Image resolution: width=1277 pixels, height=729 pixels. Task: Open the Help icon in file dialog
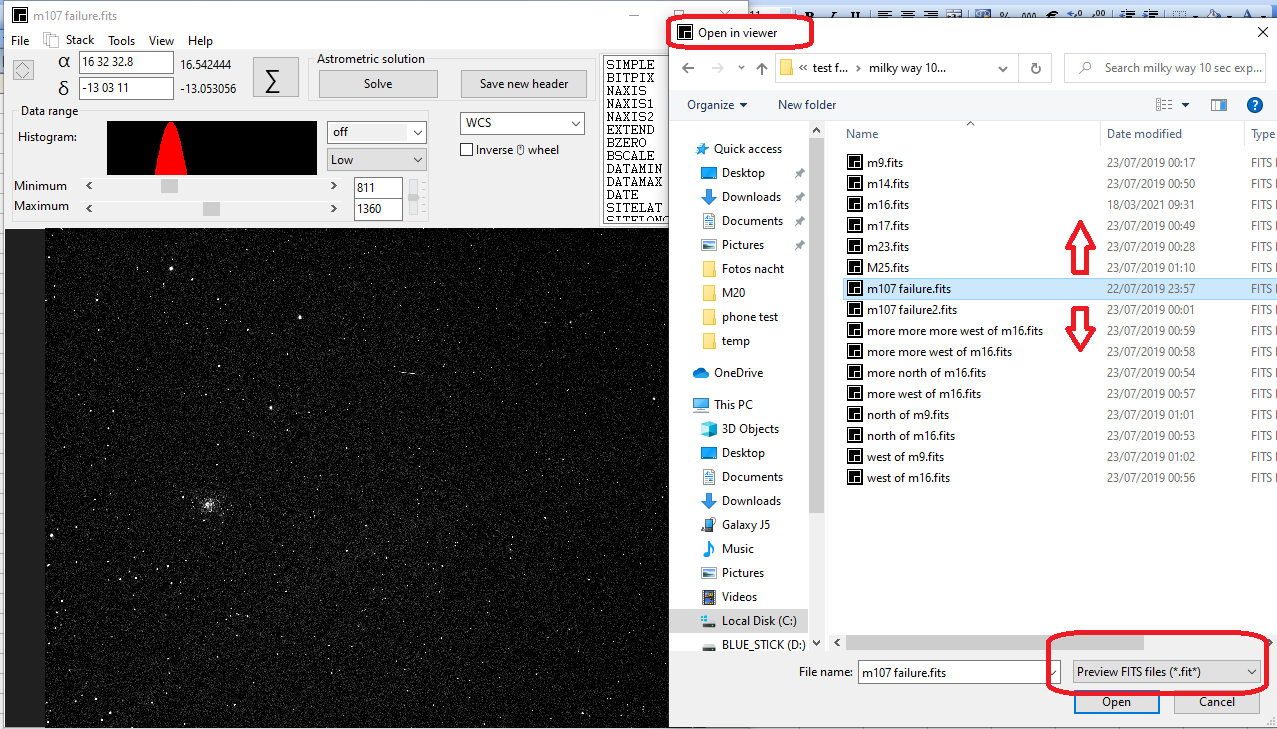point(1254,104)
